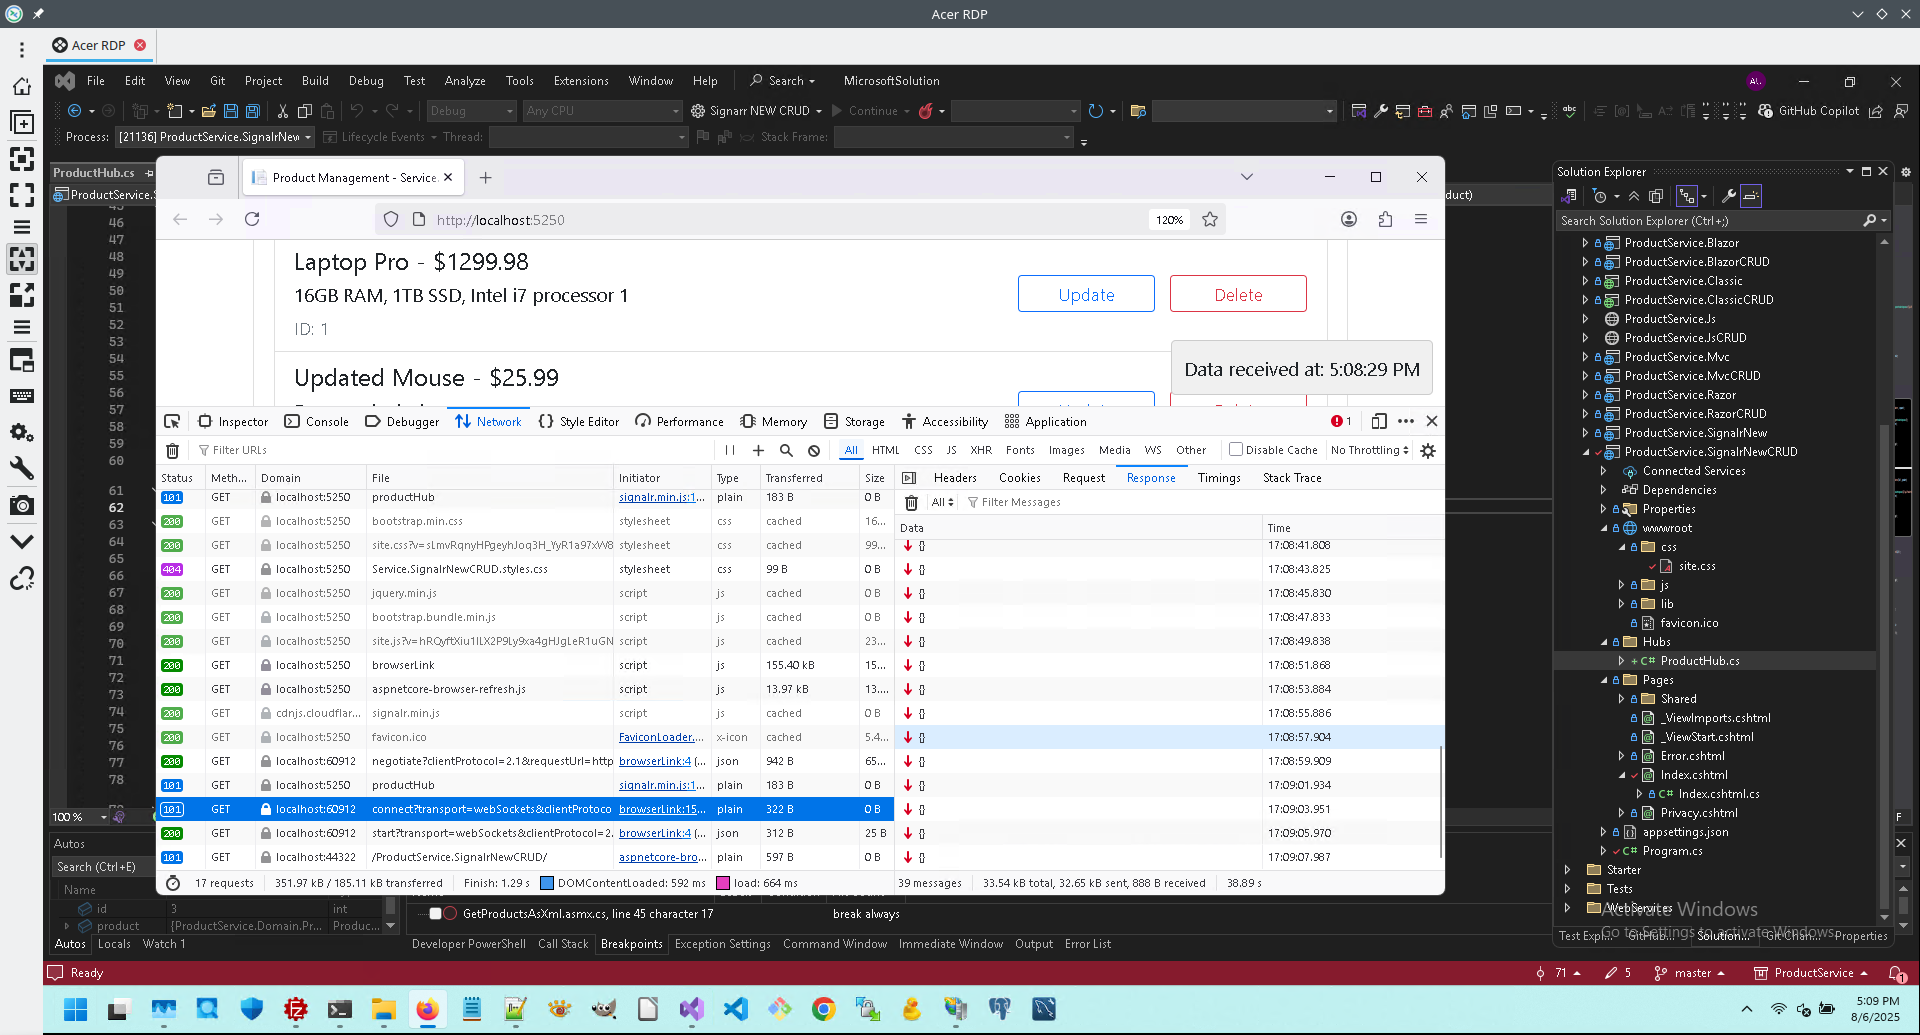The width and height of the screenshot is (1920, 1035).
Task: Click the GitHub Copilot button
Action: 1809,111
